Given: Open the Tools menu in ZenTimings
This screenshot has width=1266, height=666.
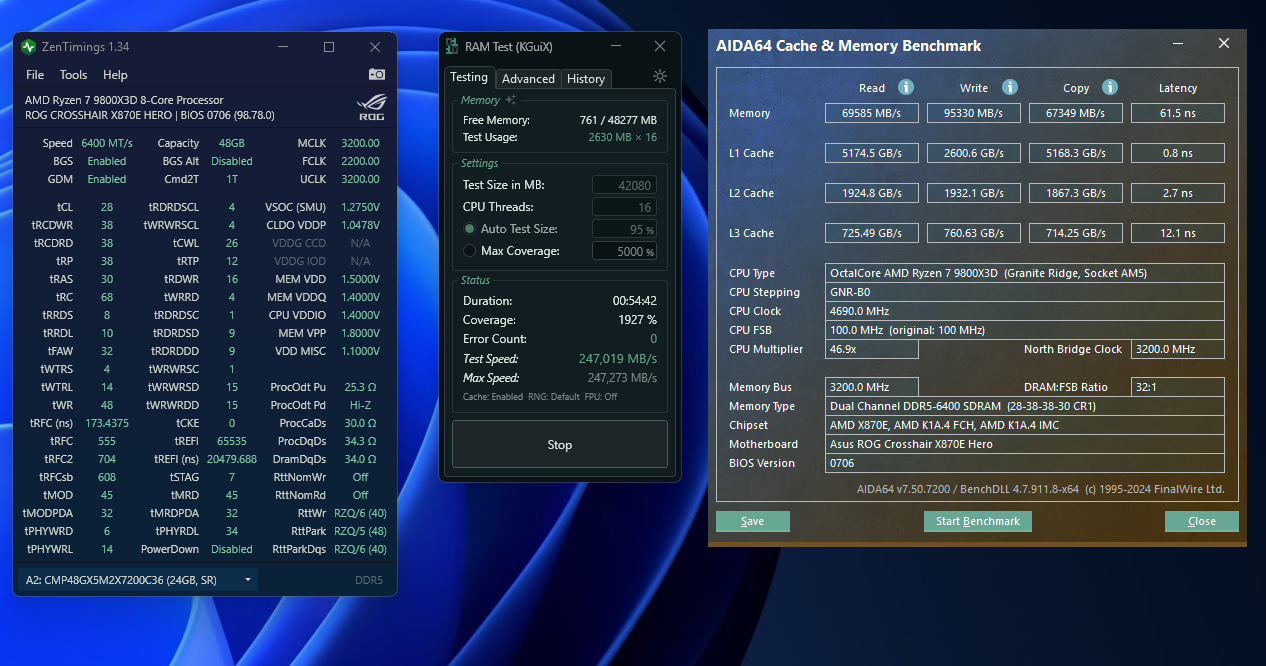Looking at the screenshot, I should point(73,75).
